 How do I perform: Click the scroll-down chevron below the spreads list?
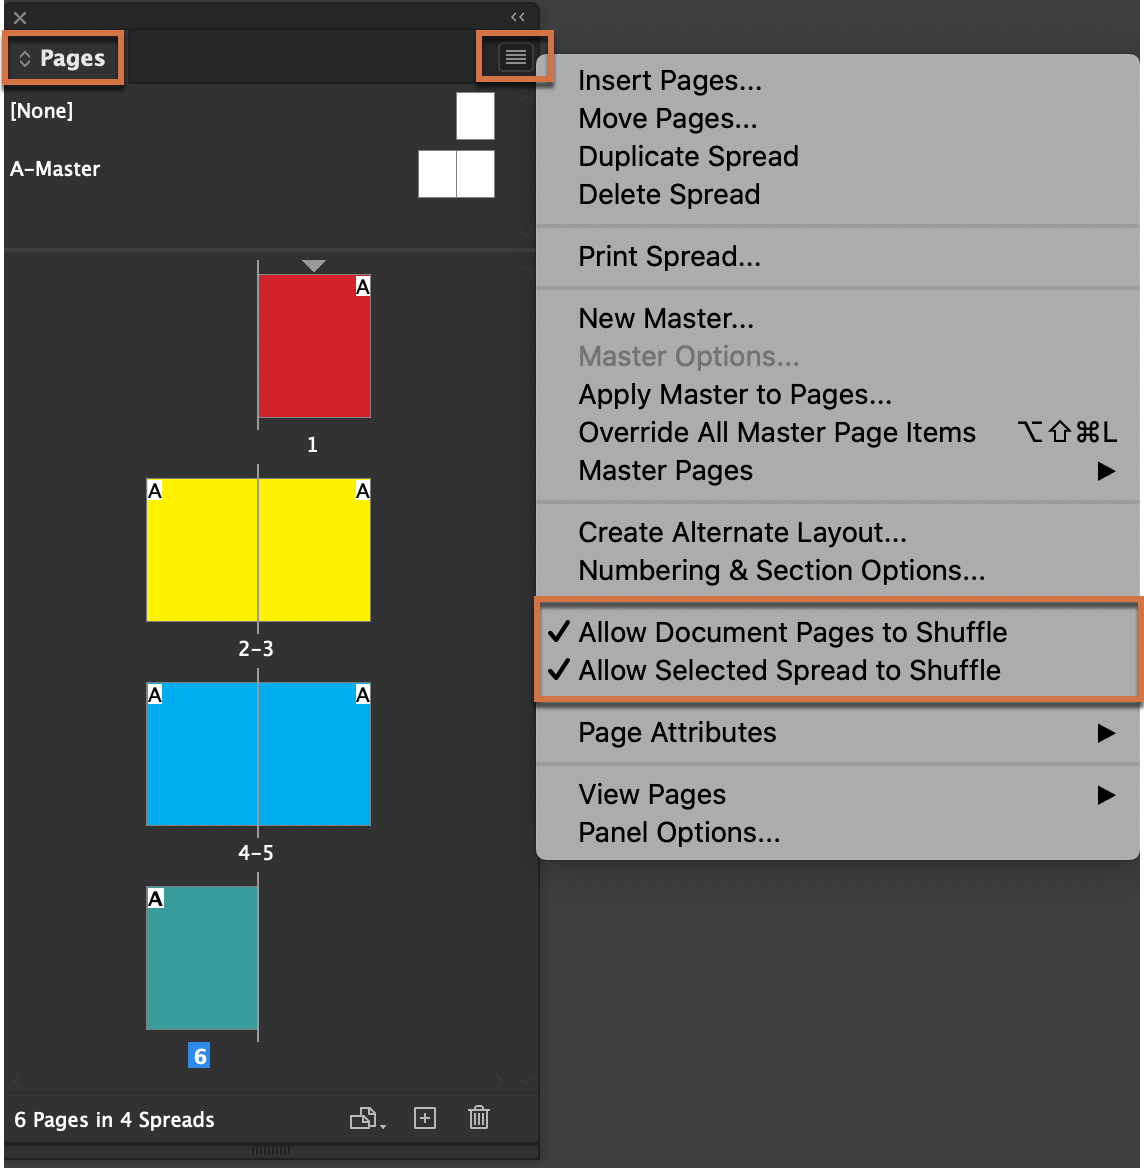[525, 1081]
